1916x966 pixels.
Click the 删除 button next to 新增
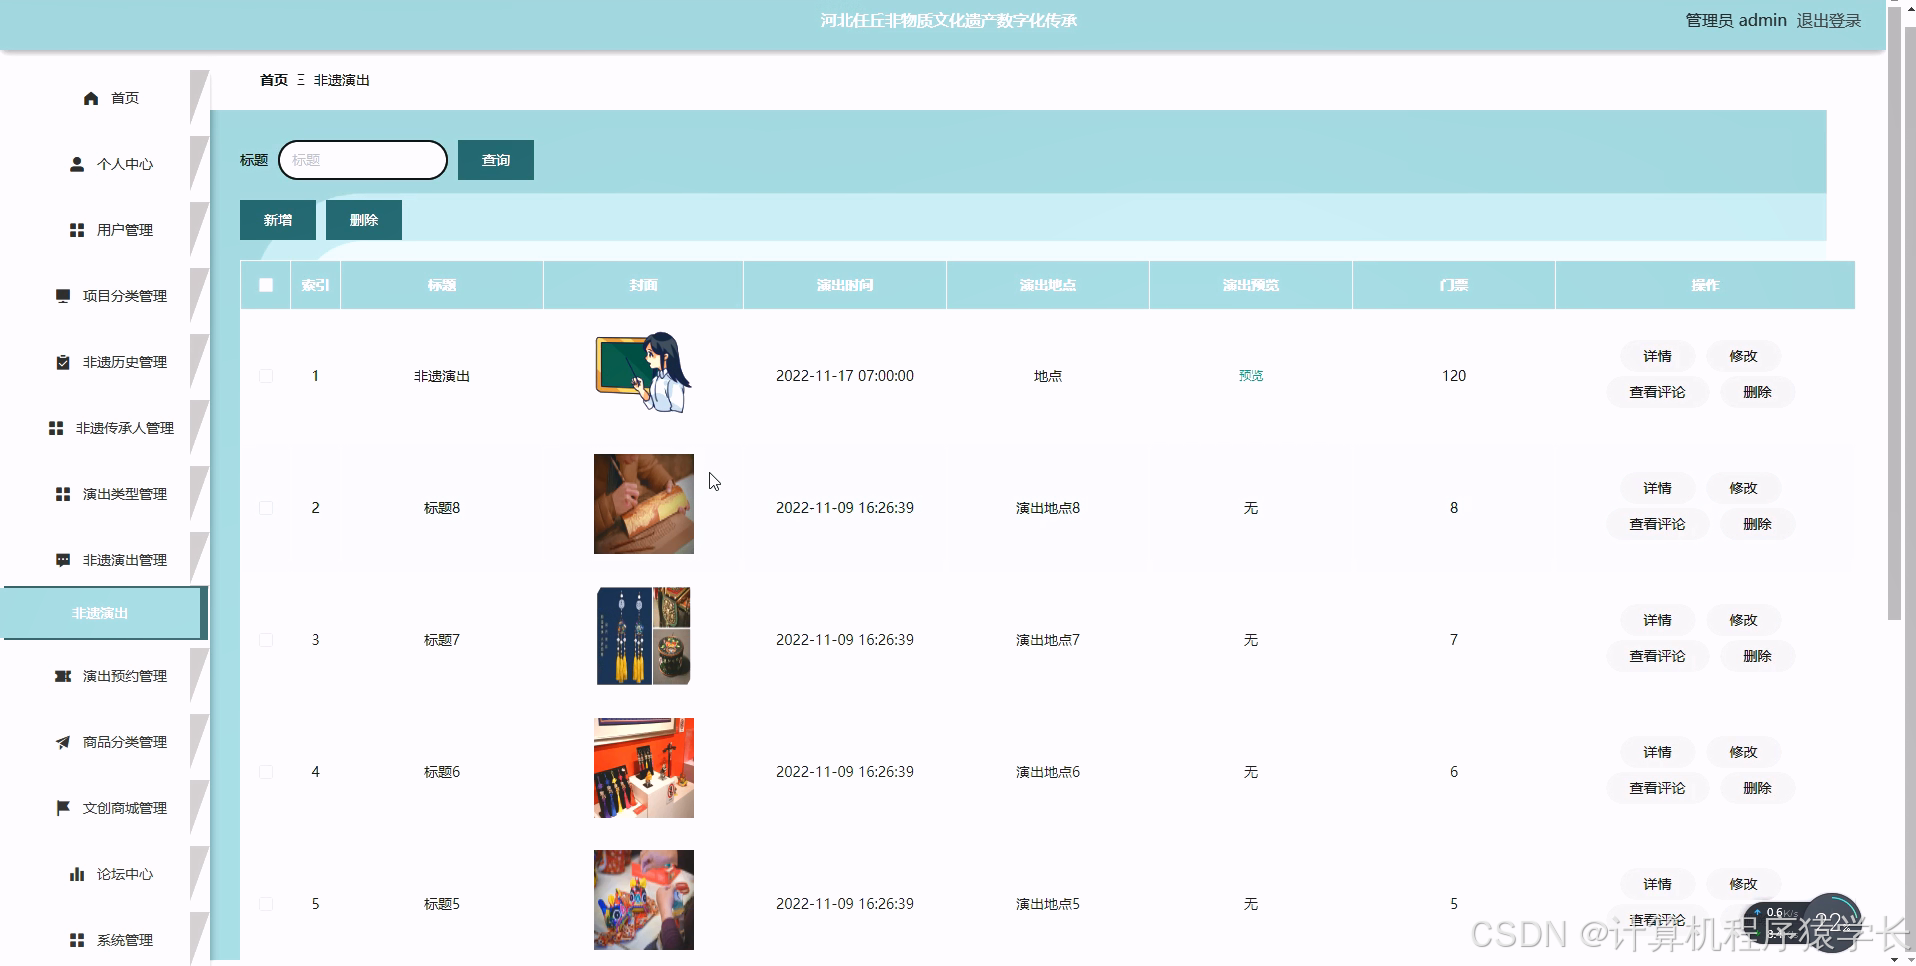tap(364, 220)
